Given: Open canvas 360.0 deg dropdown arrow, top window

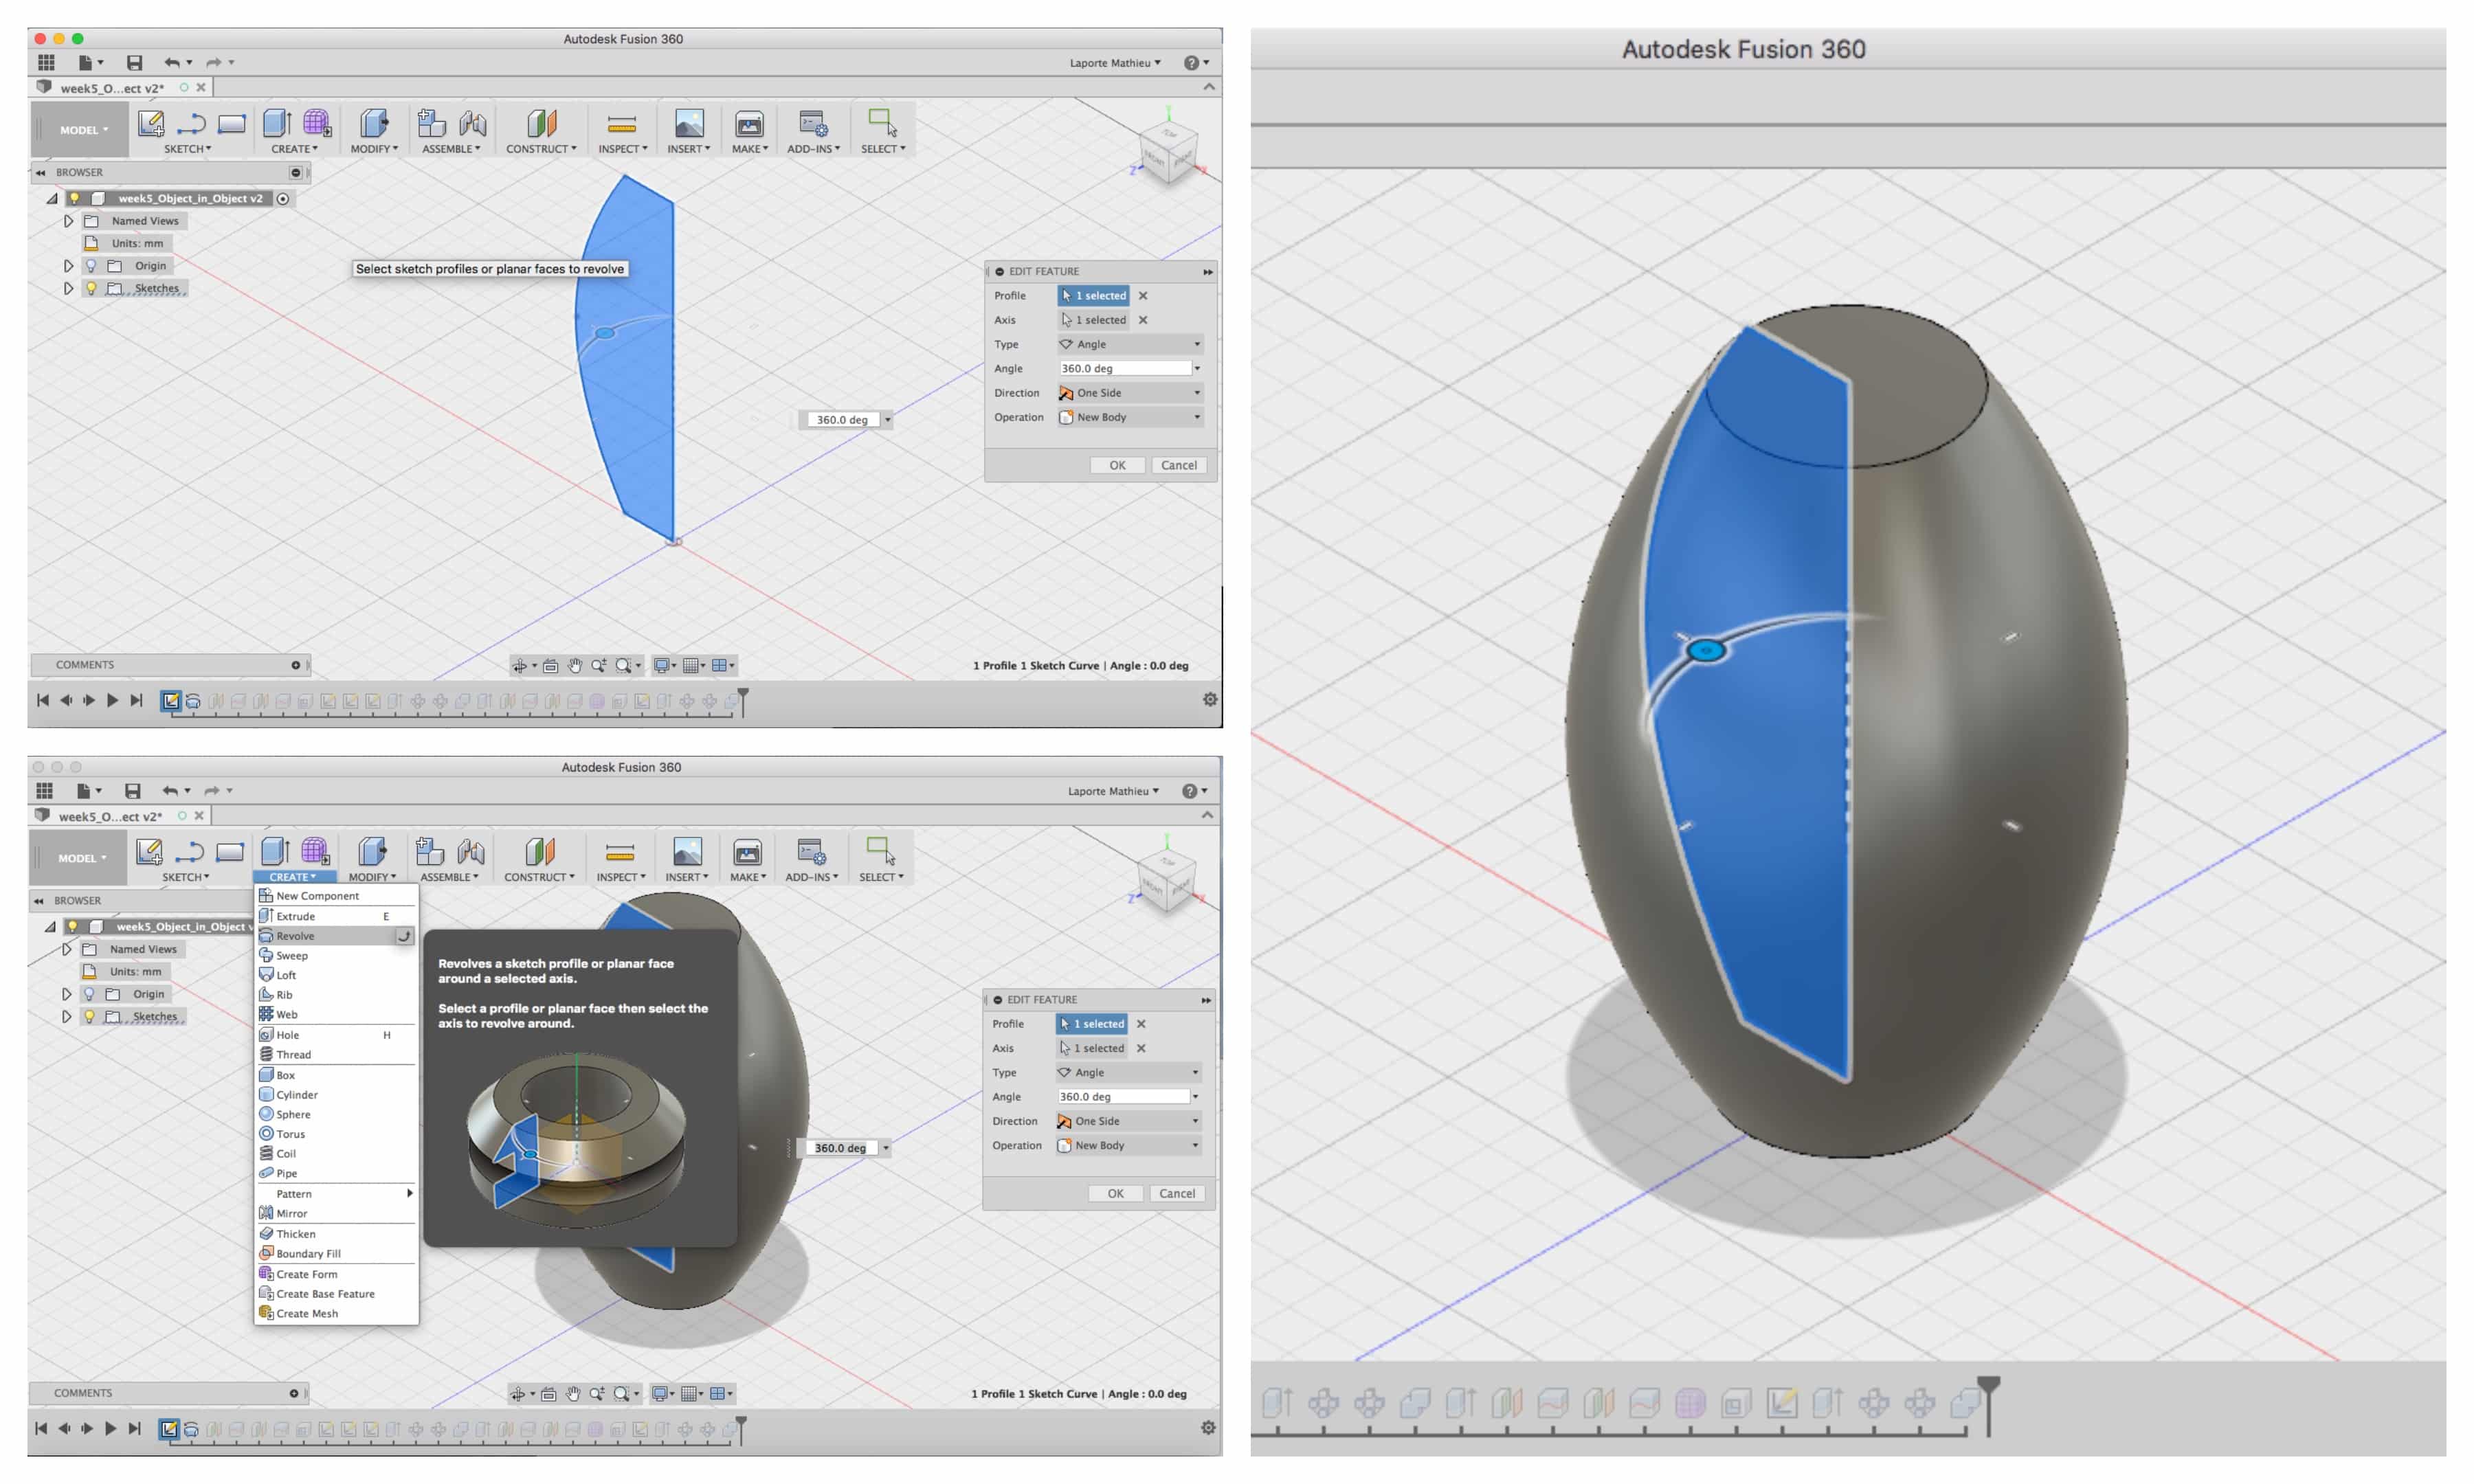Looking at the screenshot, I should [887, 420].
